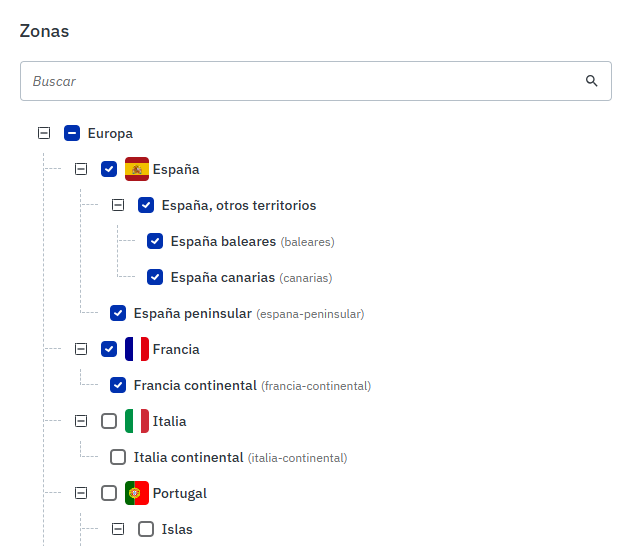This screenshot has height=546, width=619.
Task: Click the search magnifier icon
Action: tap(591, 81)
